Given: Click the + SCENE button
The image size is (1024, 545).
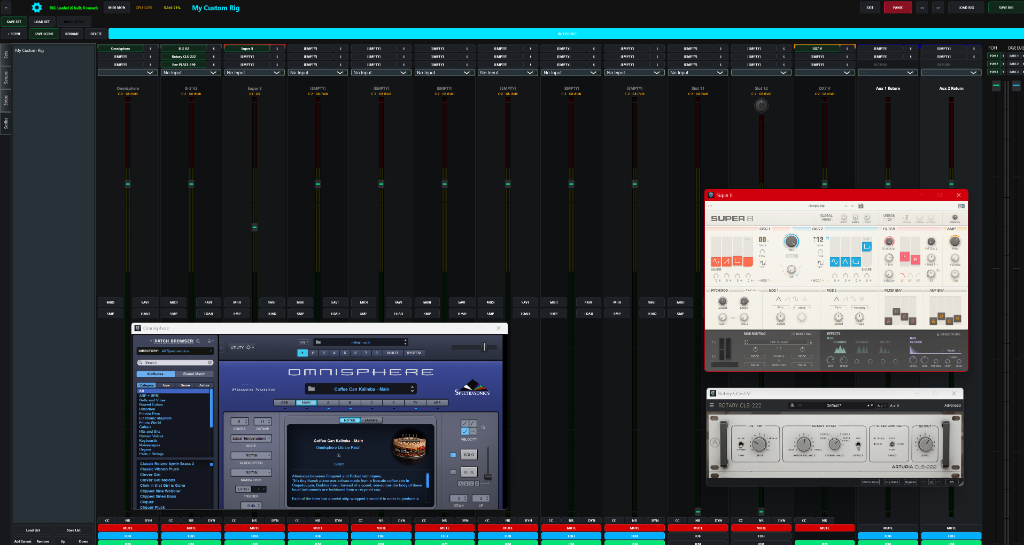Looking at the screenshot, I should 14,34.
